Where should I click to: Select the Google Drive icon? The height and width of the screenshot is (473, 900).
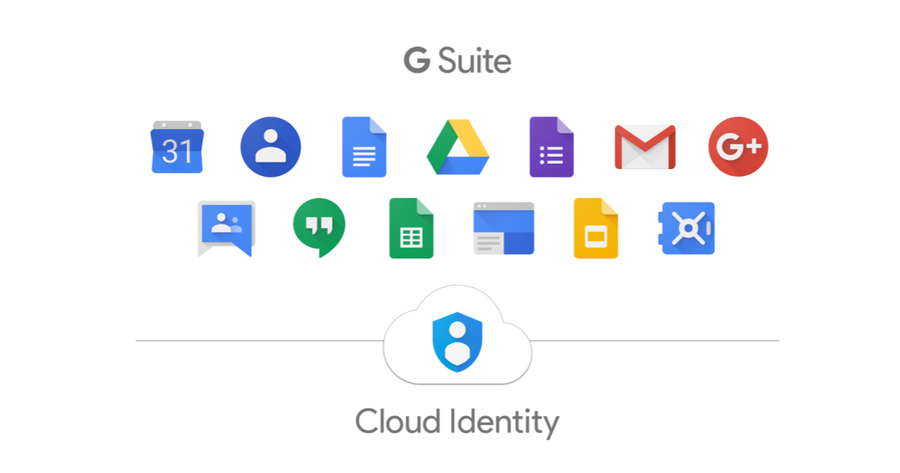pyautogui.click(x=457, y=147)
